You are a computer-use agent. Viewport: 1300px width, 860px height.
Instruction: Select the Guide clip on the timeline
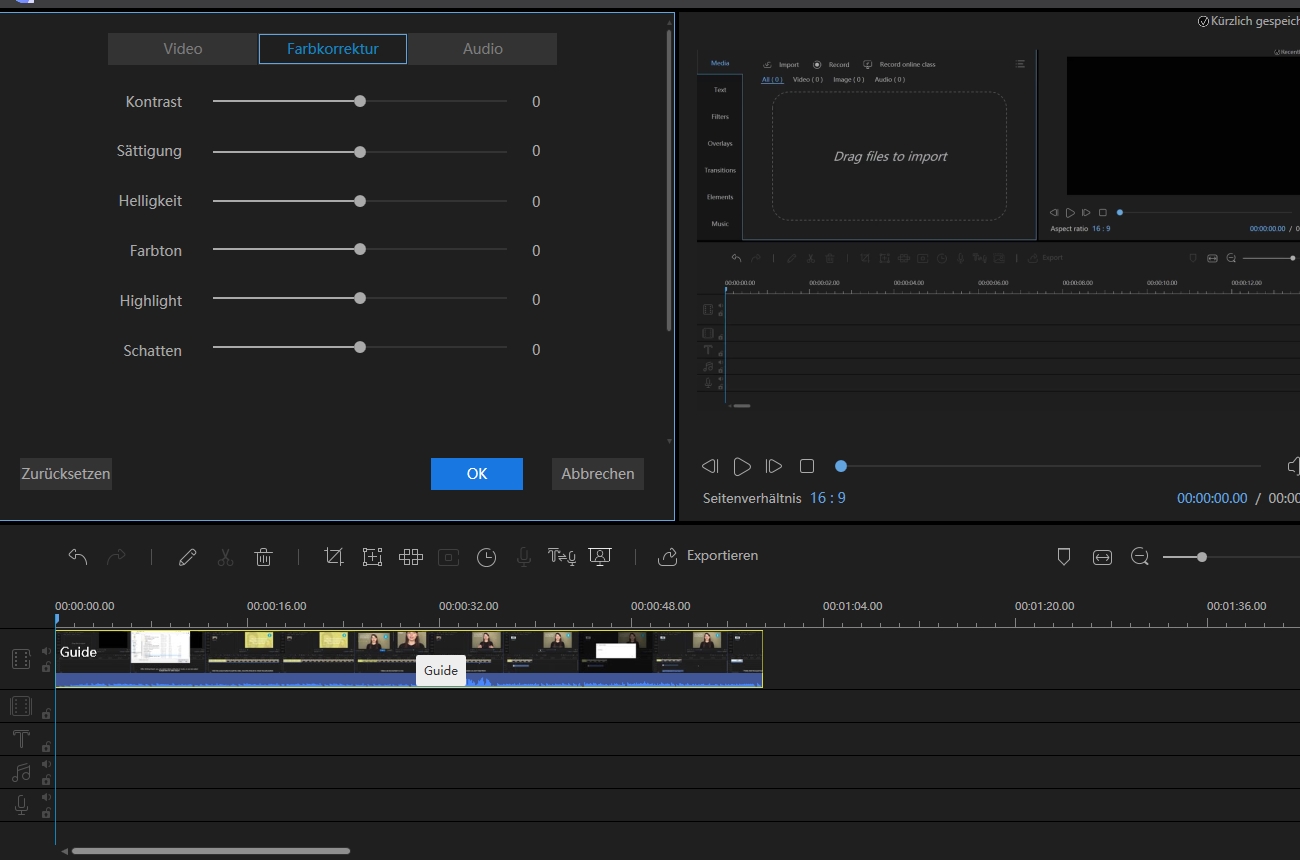409,659
